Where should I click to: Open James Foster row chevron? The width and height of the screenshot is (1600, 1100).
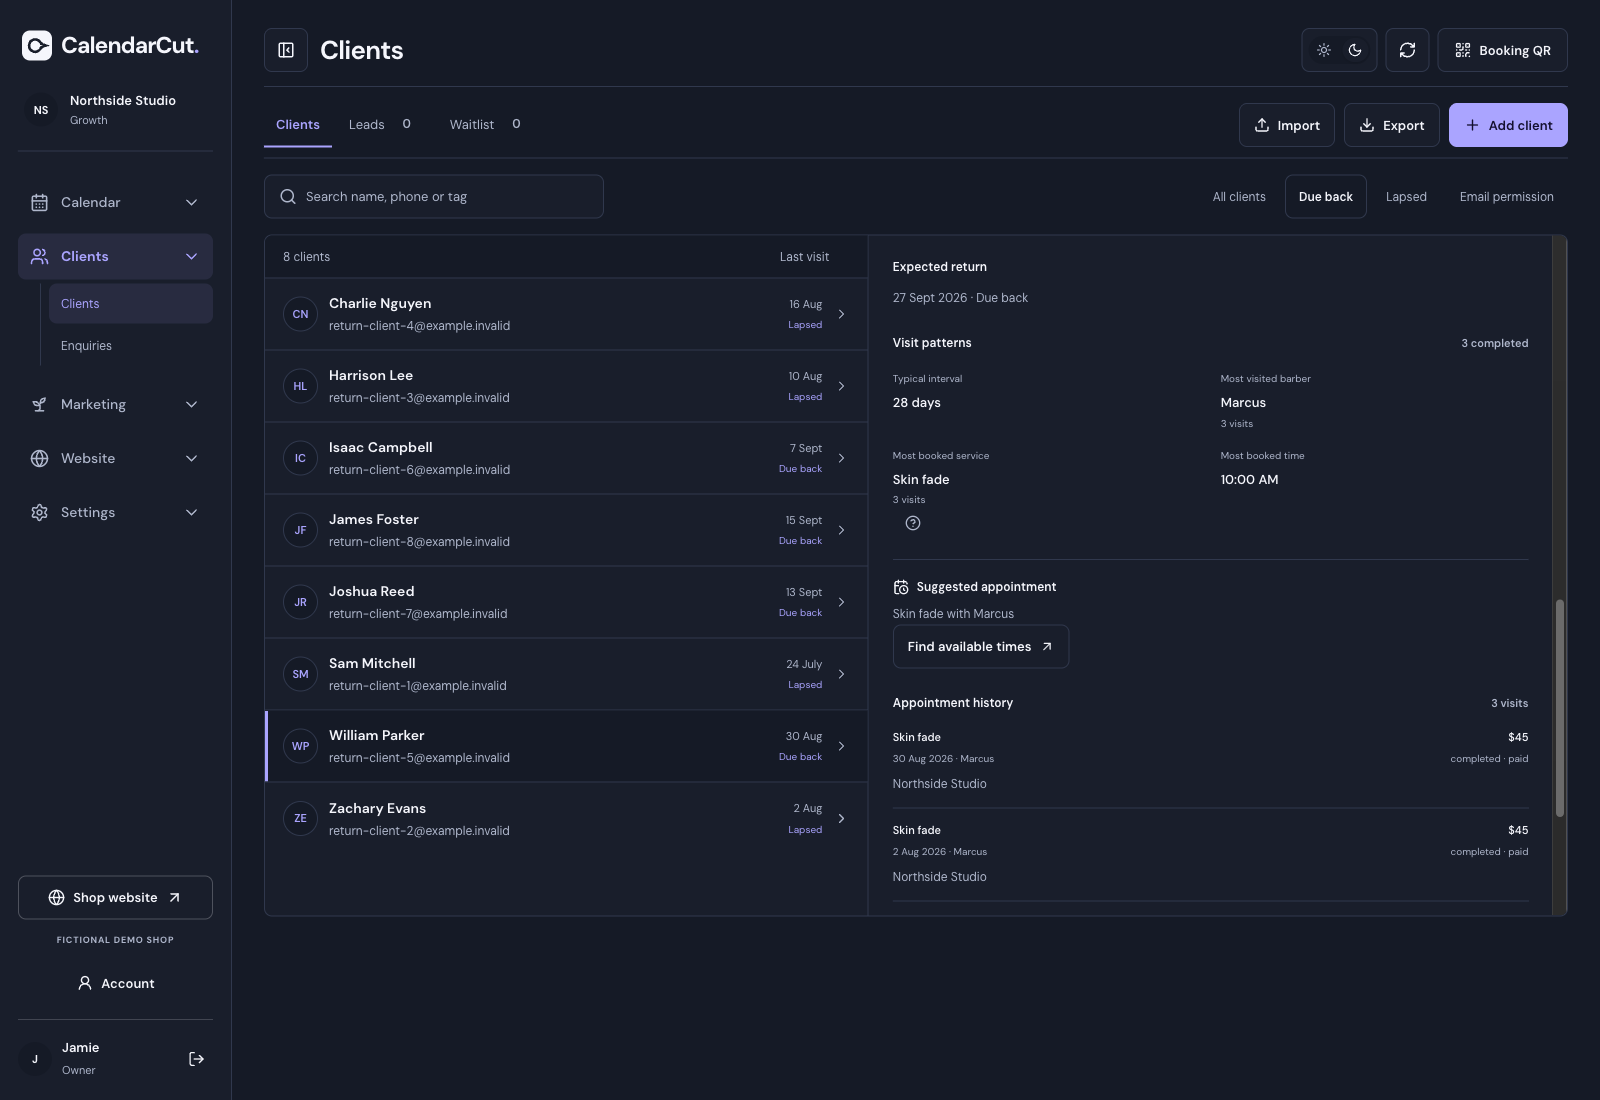pos(841,530)
